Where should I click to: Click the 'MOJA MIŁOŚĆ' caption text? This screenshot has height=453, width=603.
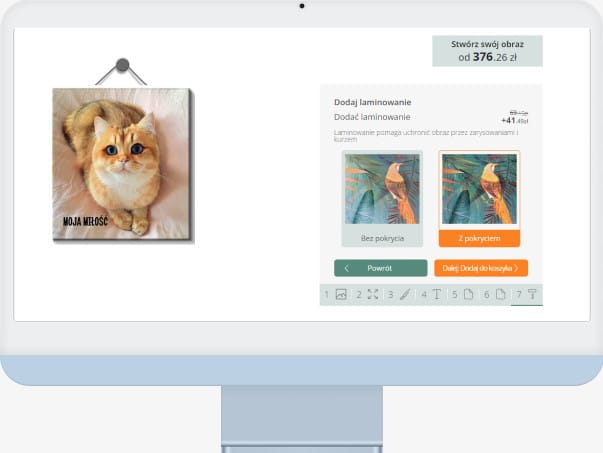(85, 220)
